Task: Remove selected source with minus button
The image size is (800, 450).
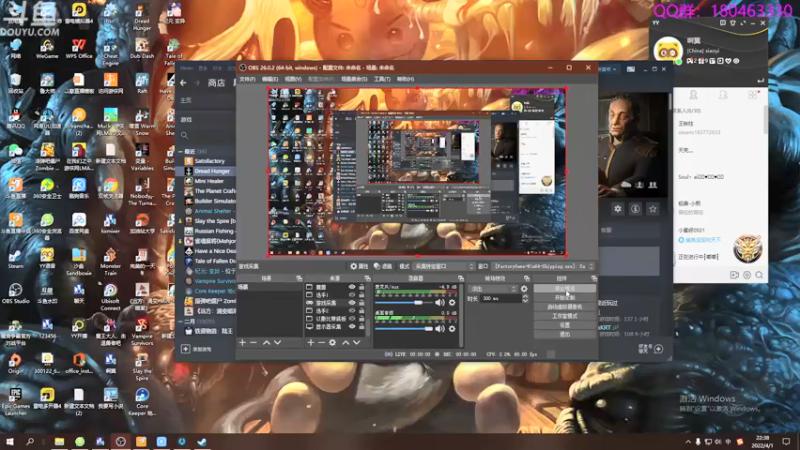Action: pos(321,342)
